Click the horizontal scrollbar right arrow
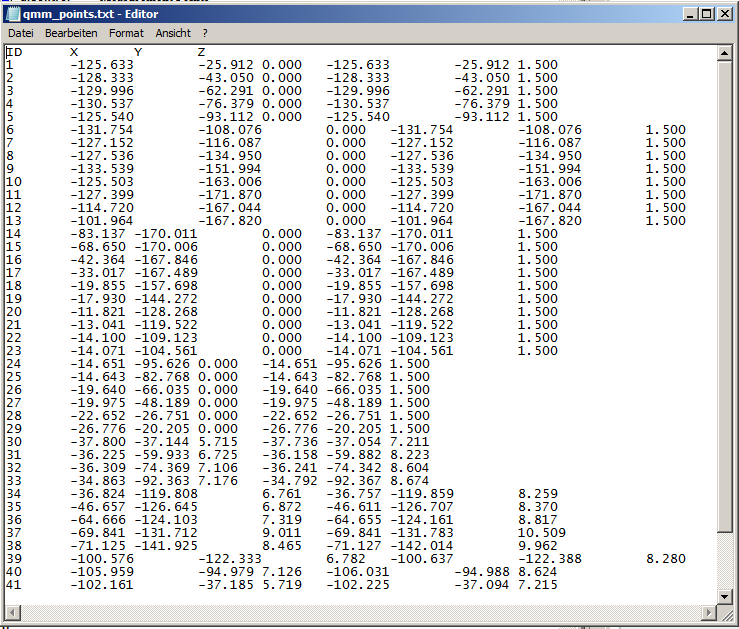Screen dimensions: 739x629 [708, 612]
